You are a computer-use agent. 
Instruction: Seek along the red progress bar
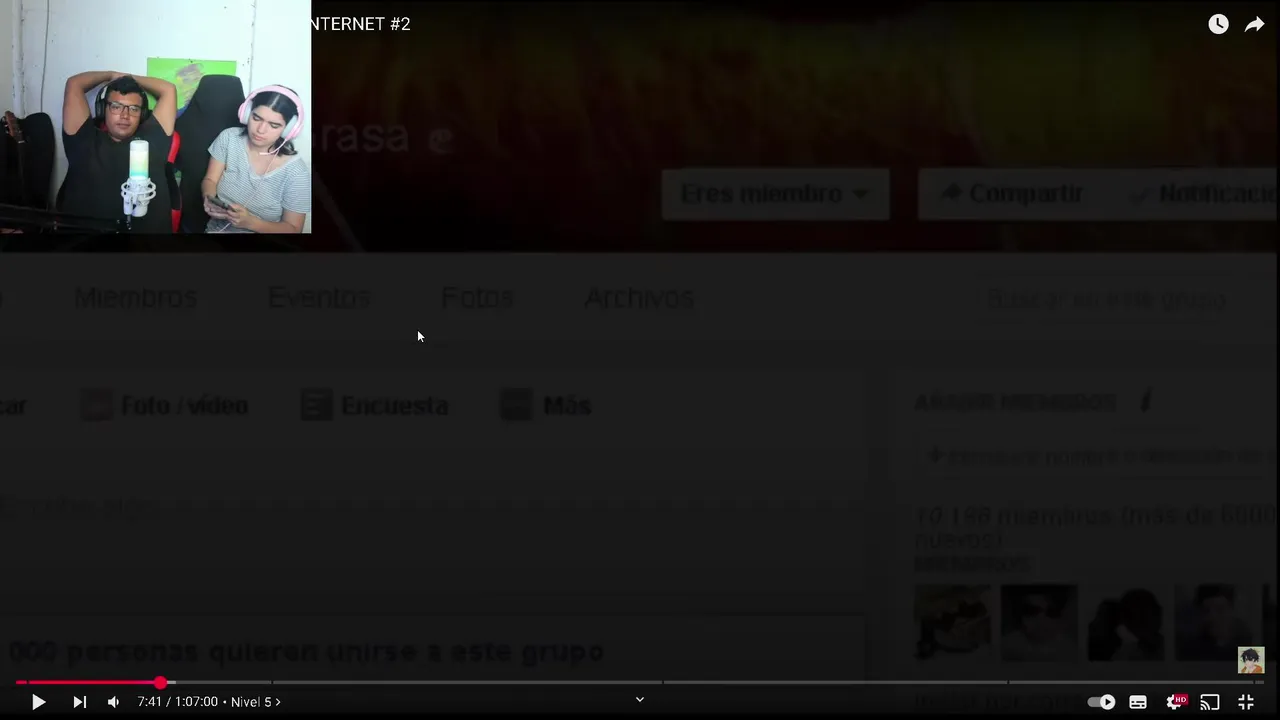click(640, 682)
